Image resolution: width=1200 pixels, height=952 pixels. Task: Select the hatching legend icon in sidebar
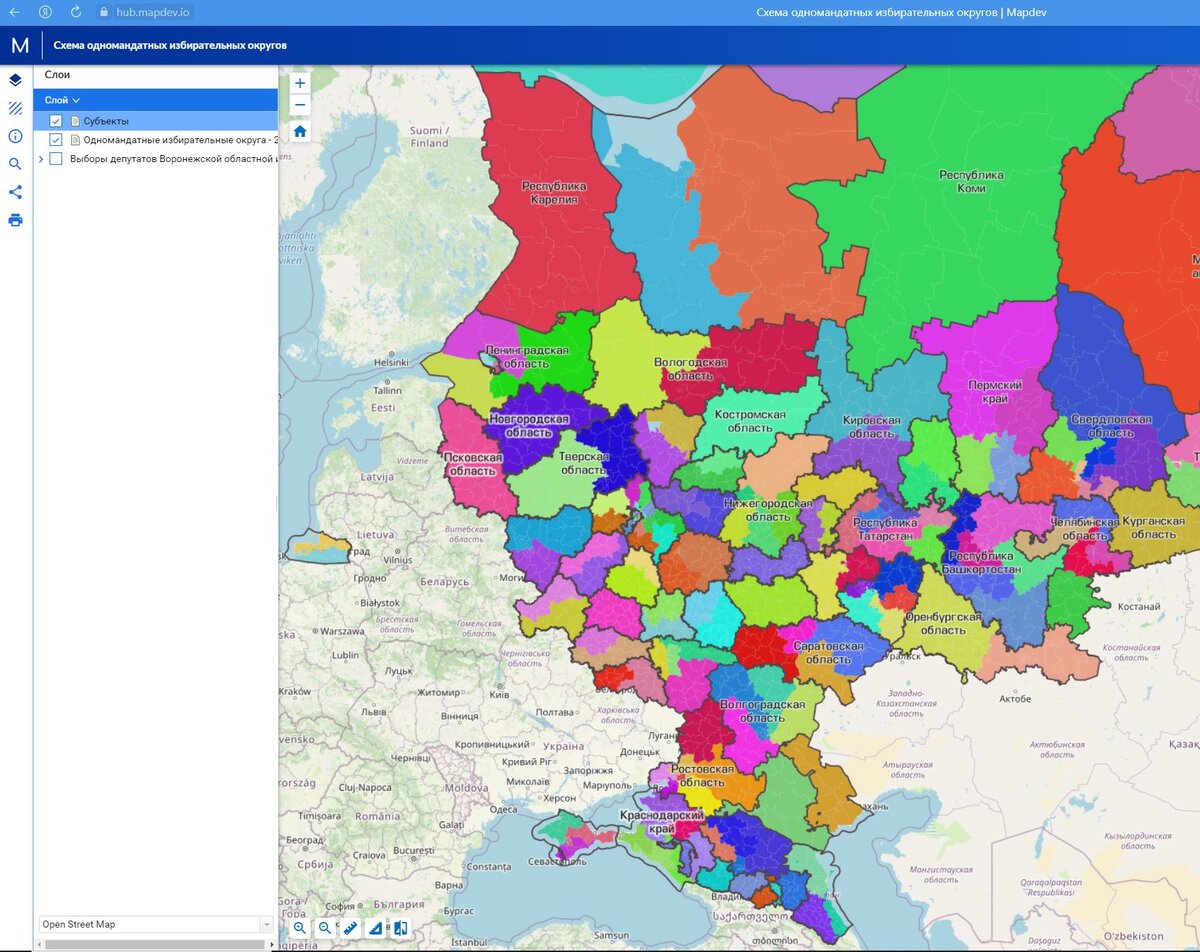coord(14,108)
